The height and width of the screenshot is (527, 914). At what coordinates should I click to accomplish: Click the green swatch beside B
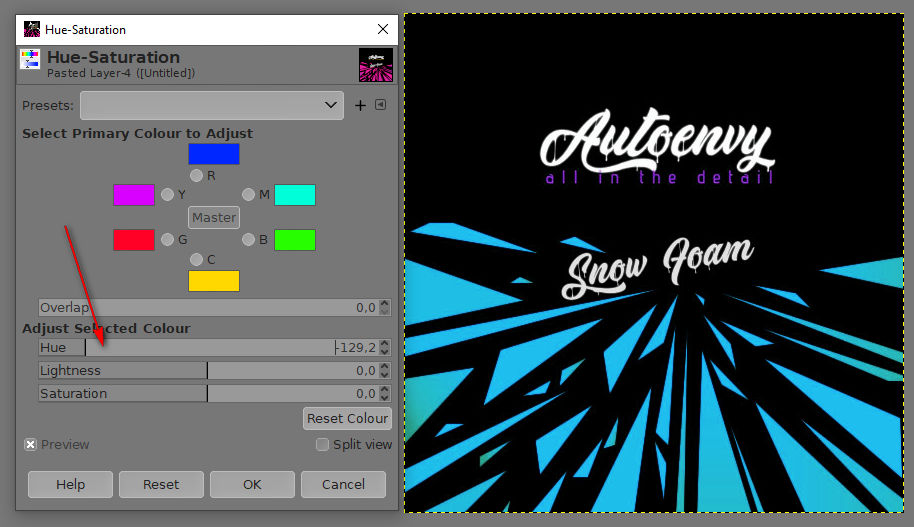pyautogui.click(x=295, y=240)
